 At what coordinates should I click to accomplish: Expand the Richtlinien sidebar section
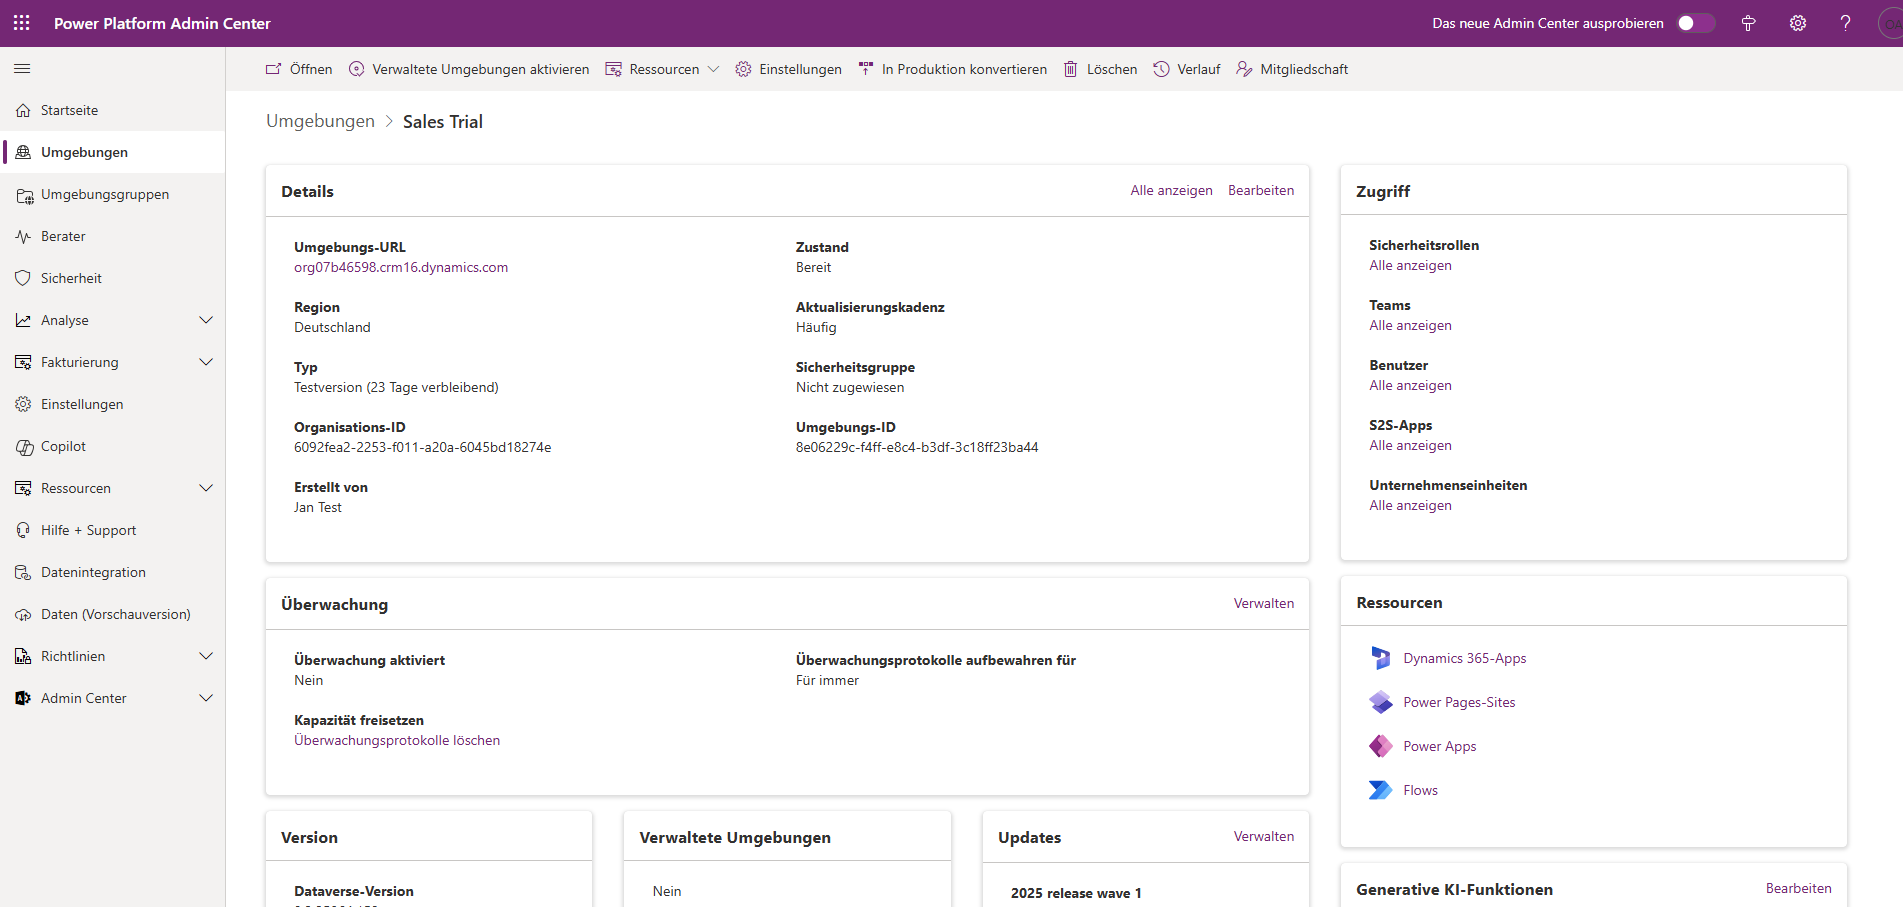(x=206, y=656)
